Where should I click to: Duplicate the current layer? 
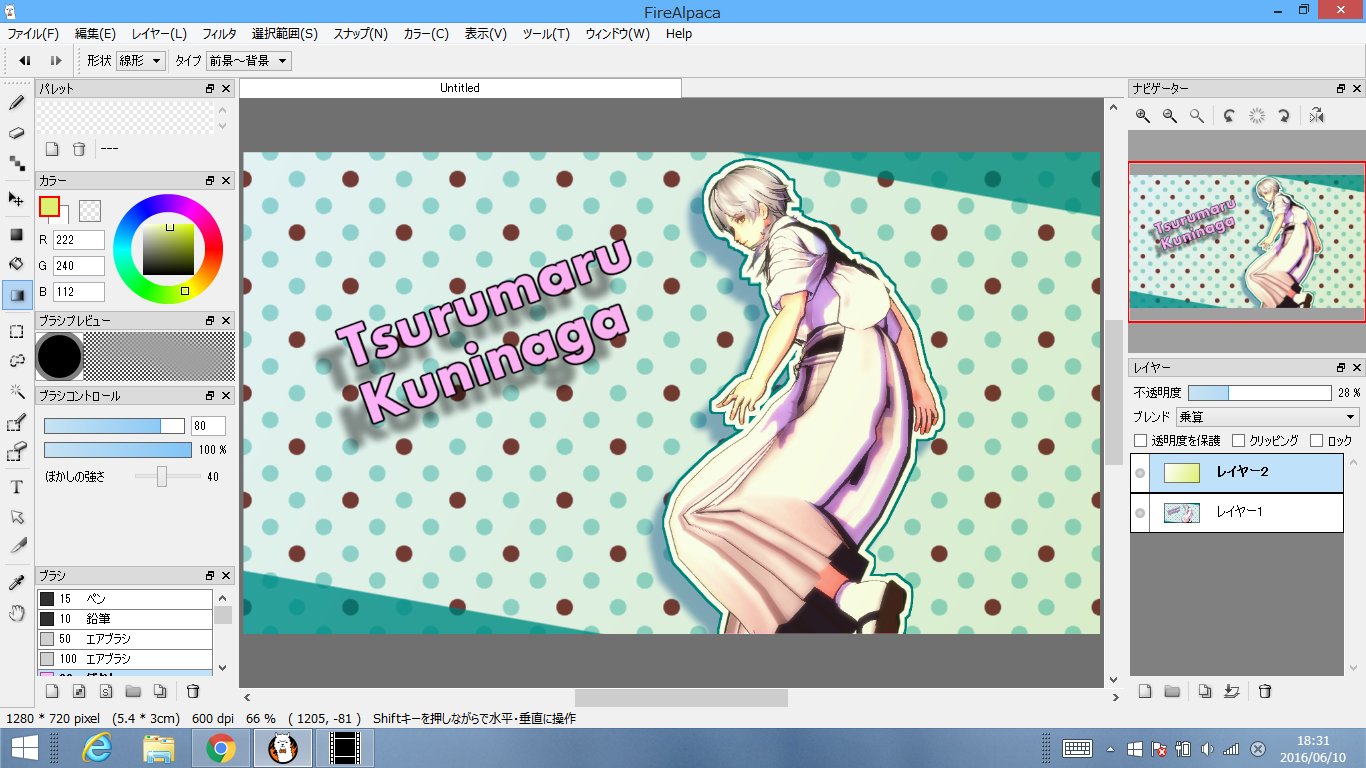1205,691
